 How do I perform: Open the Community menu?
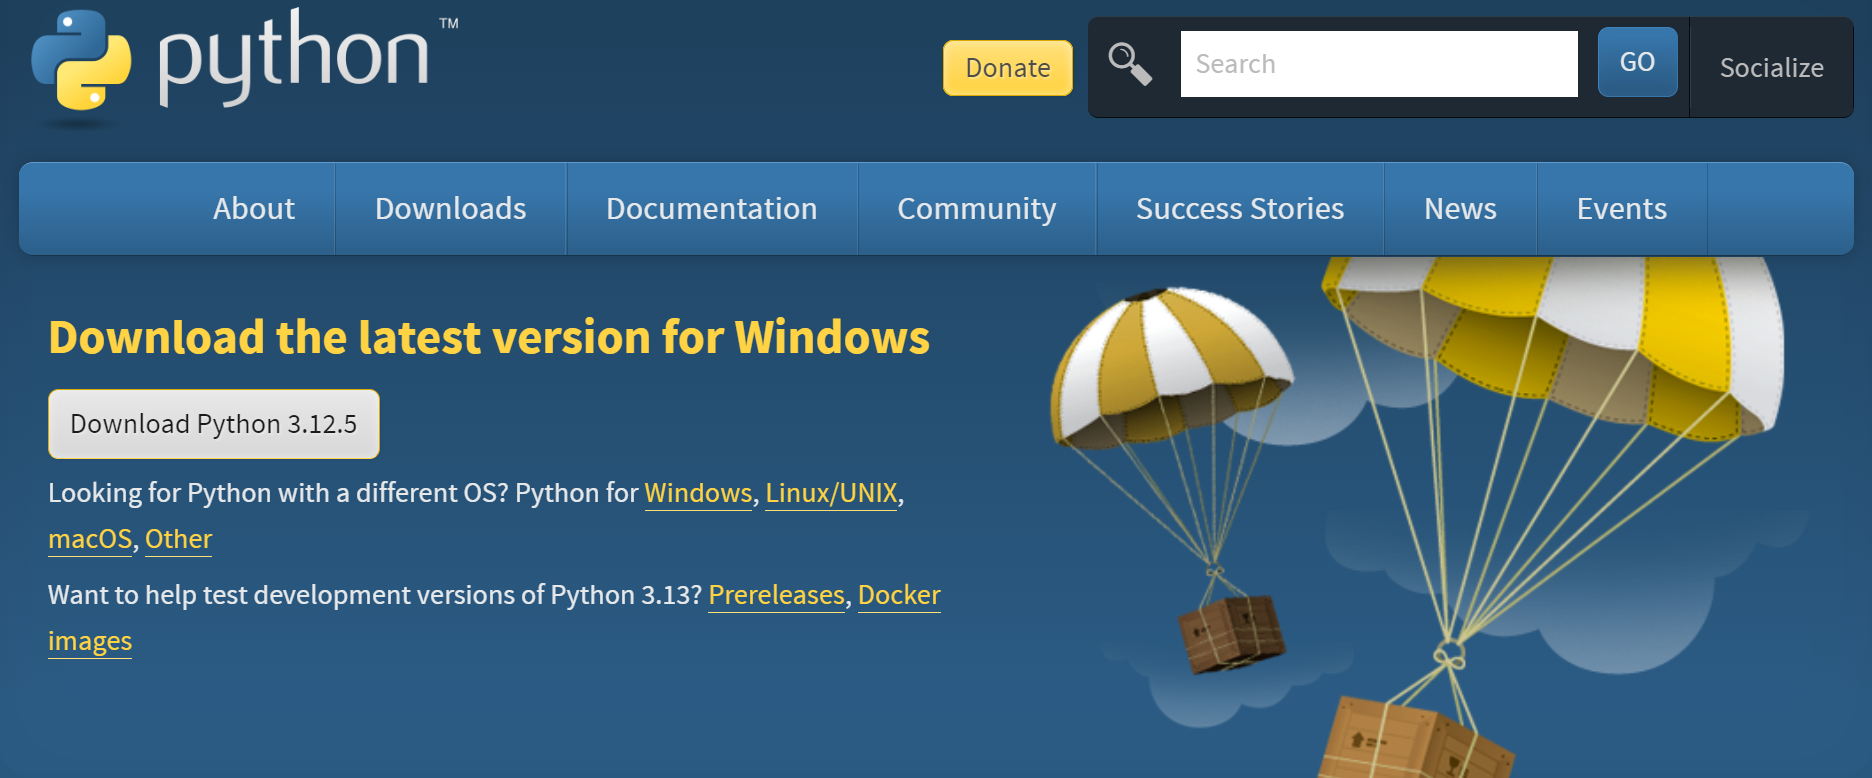[977, 209]
